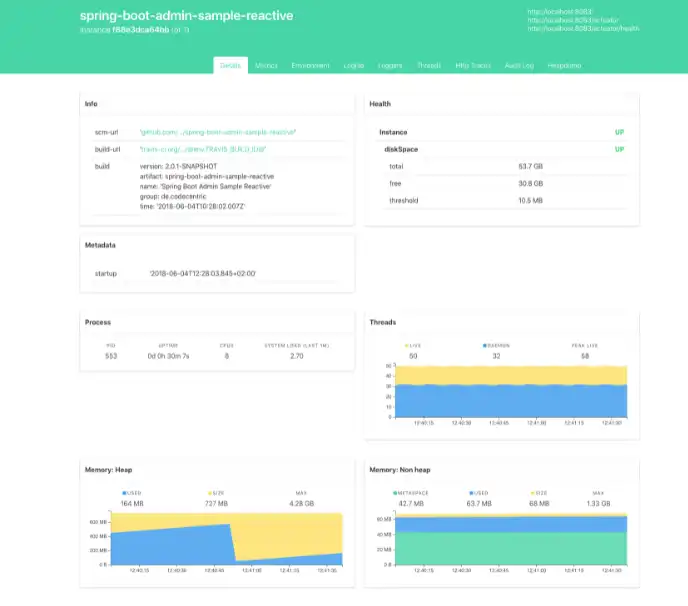Click the Threads area chart
Image resolution: width=688 pixels, height=606 pixels.
point(511,391)
